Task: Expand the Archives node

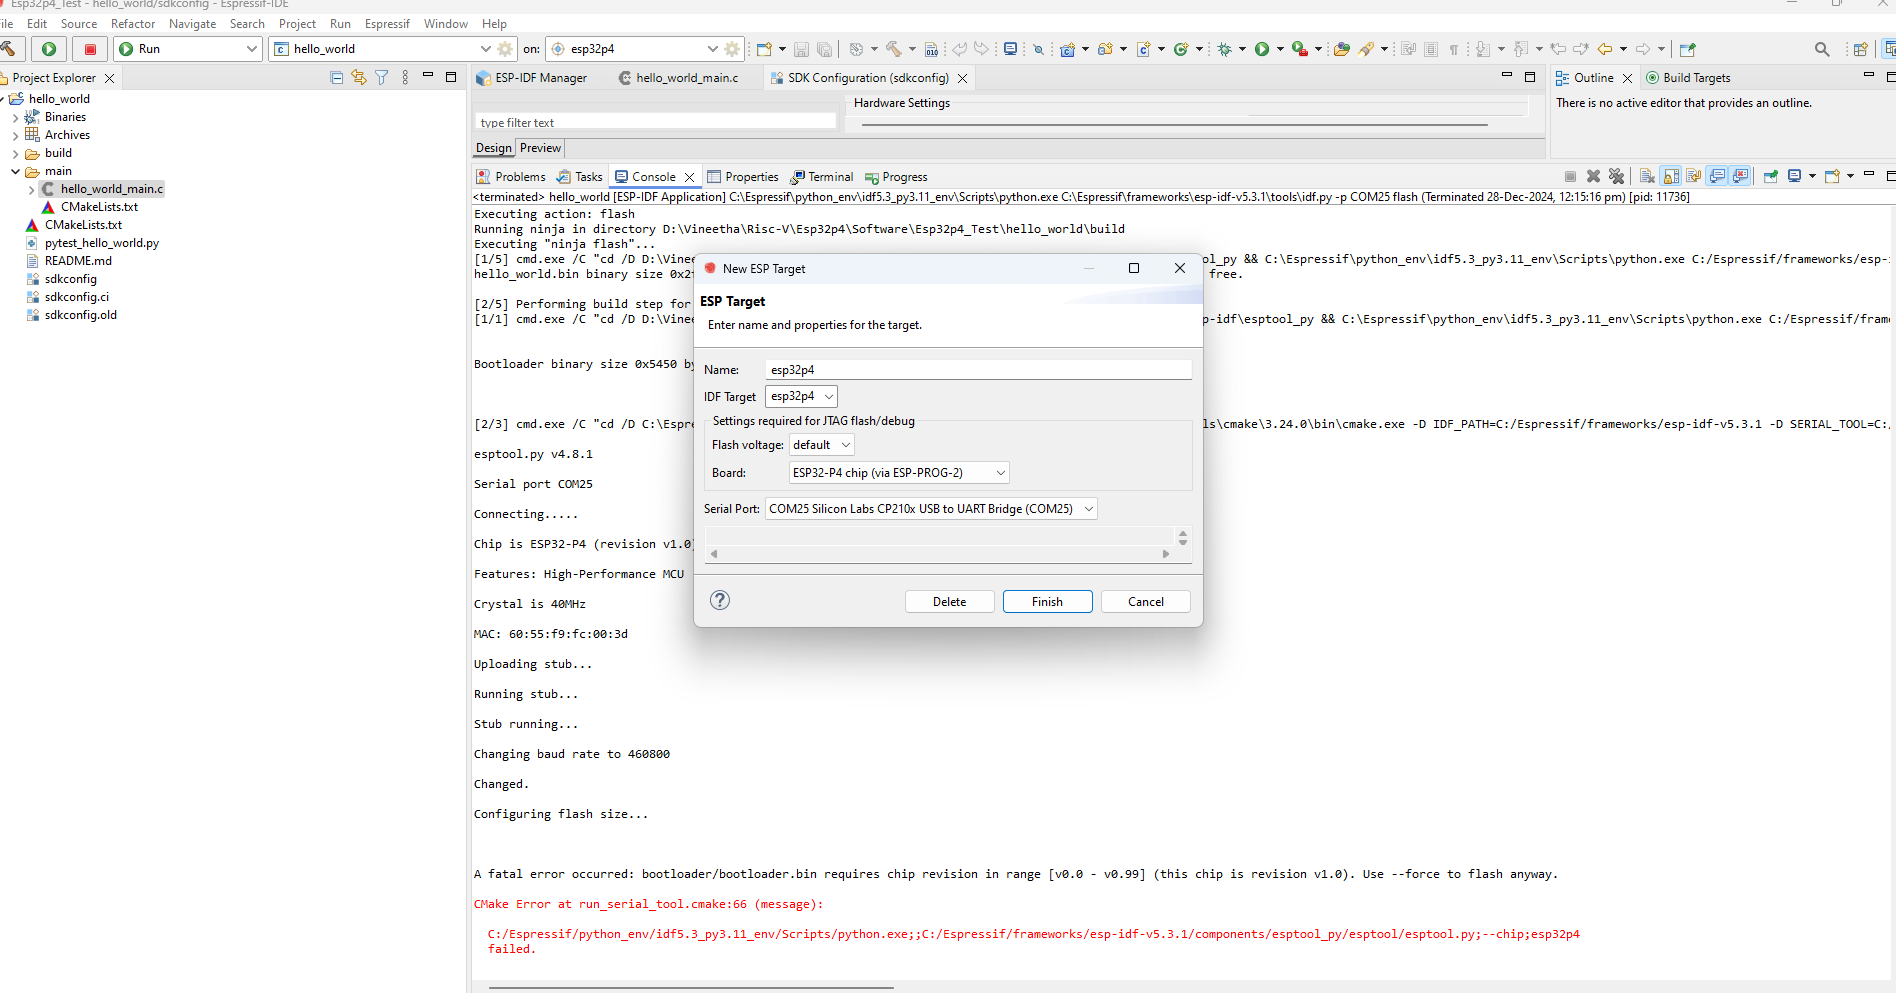Action: tap(15, 136)
